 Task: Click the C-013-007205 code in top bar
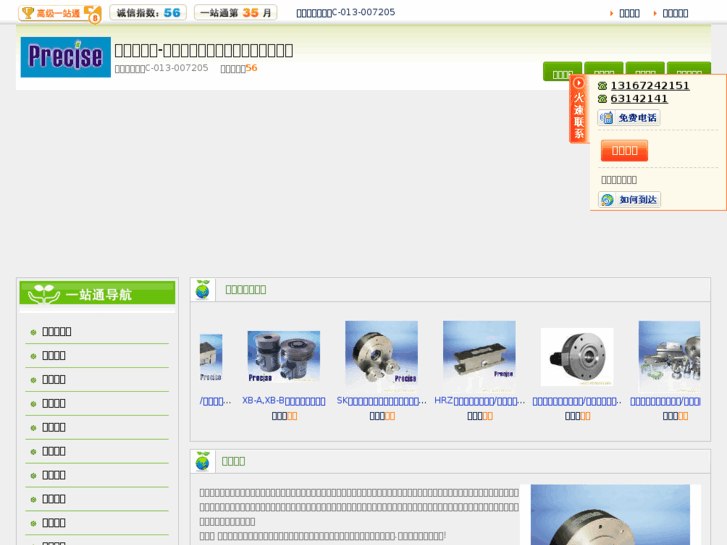[364, 13]
